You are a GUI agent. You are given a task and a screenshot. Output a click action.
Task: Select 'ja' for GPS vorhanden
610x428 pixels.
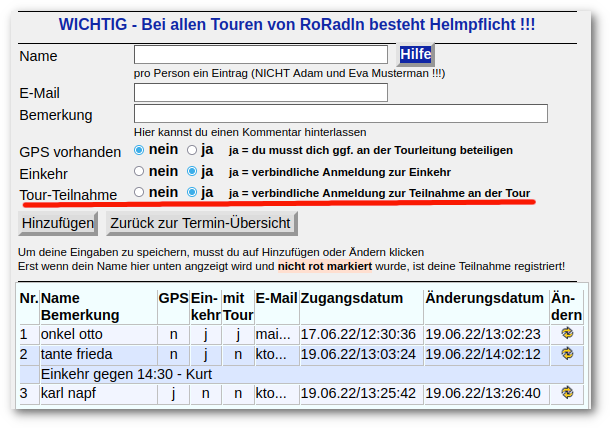(x=192, y=150)
